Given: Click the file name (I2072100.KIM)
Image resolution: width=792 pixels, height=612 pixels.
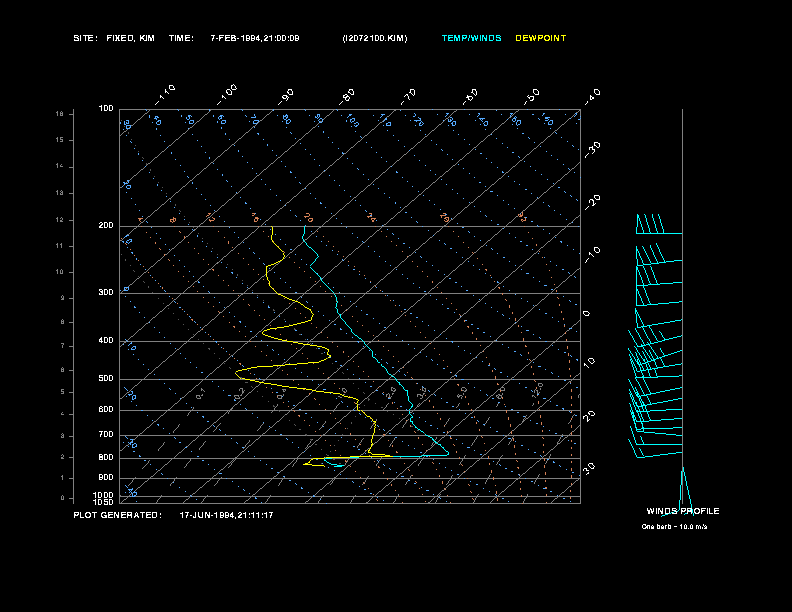Looking at the screenshot, I should point(374,38).
